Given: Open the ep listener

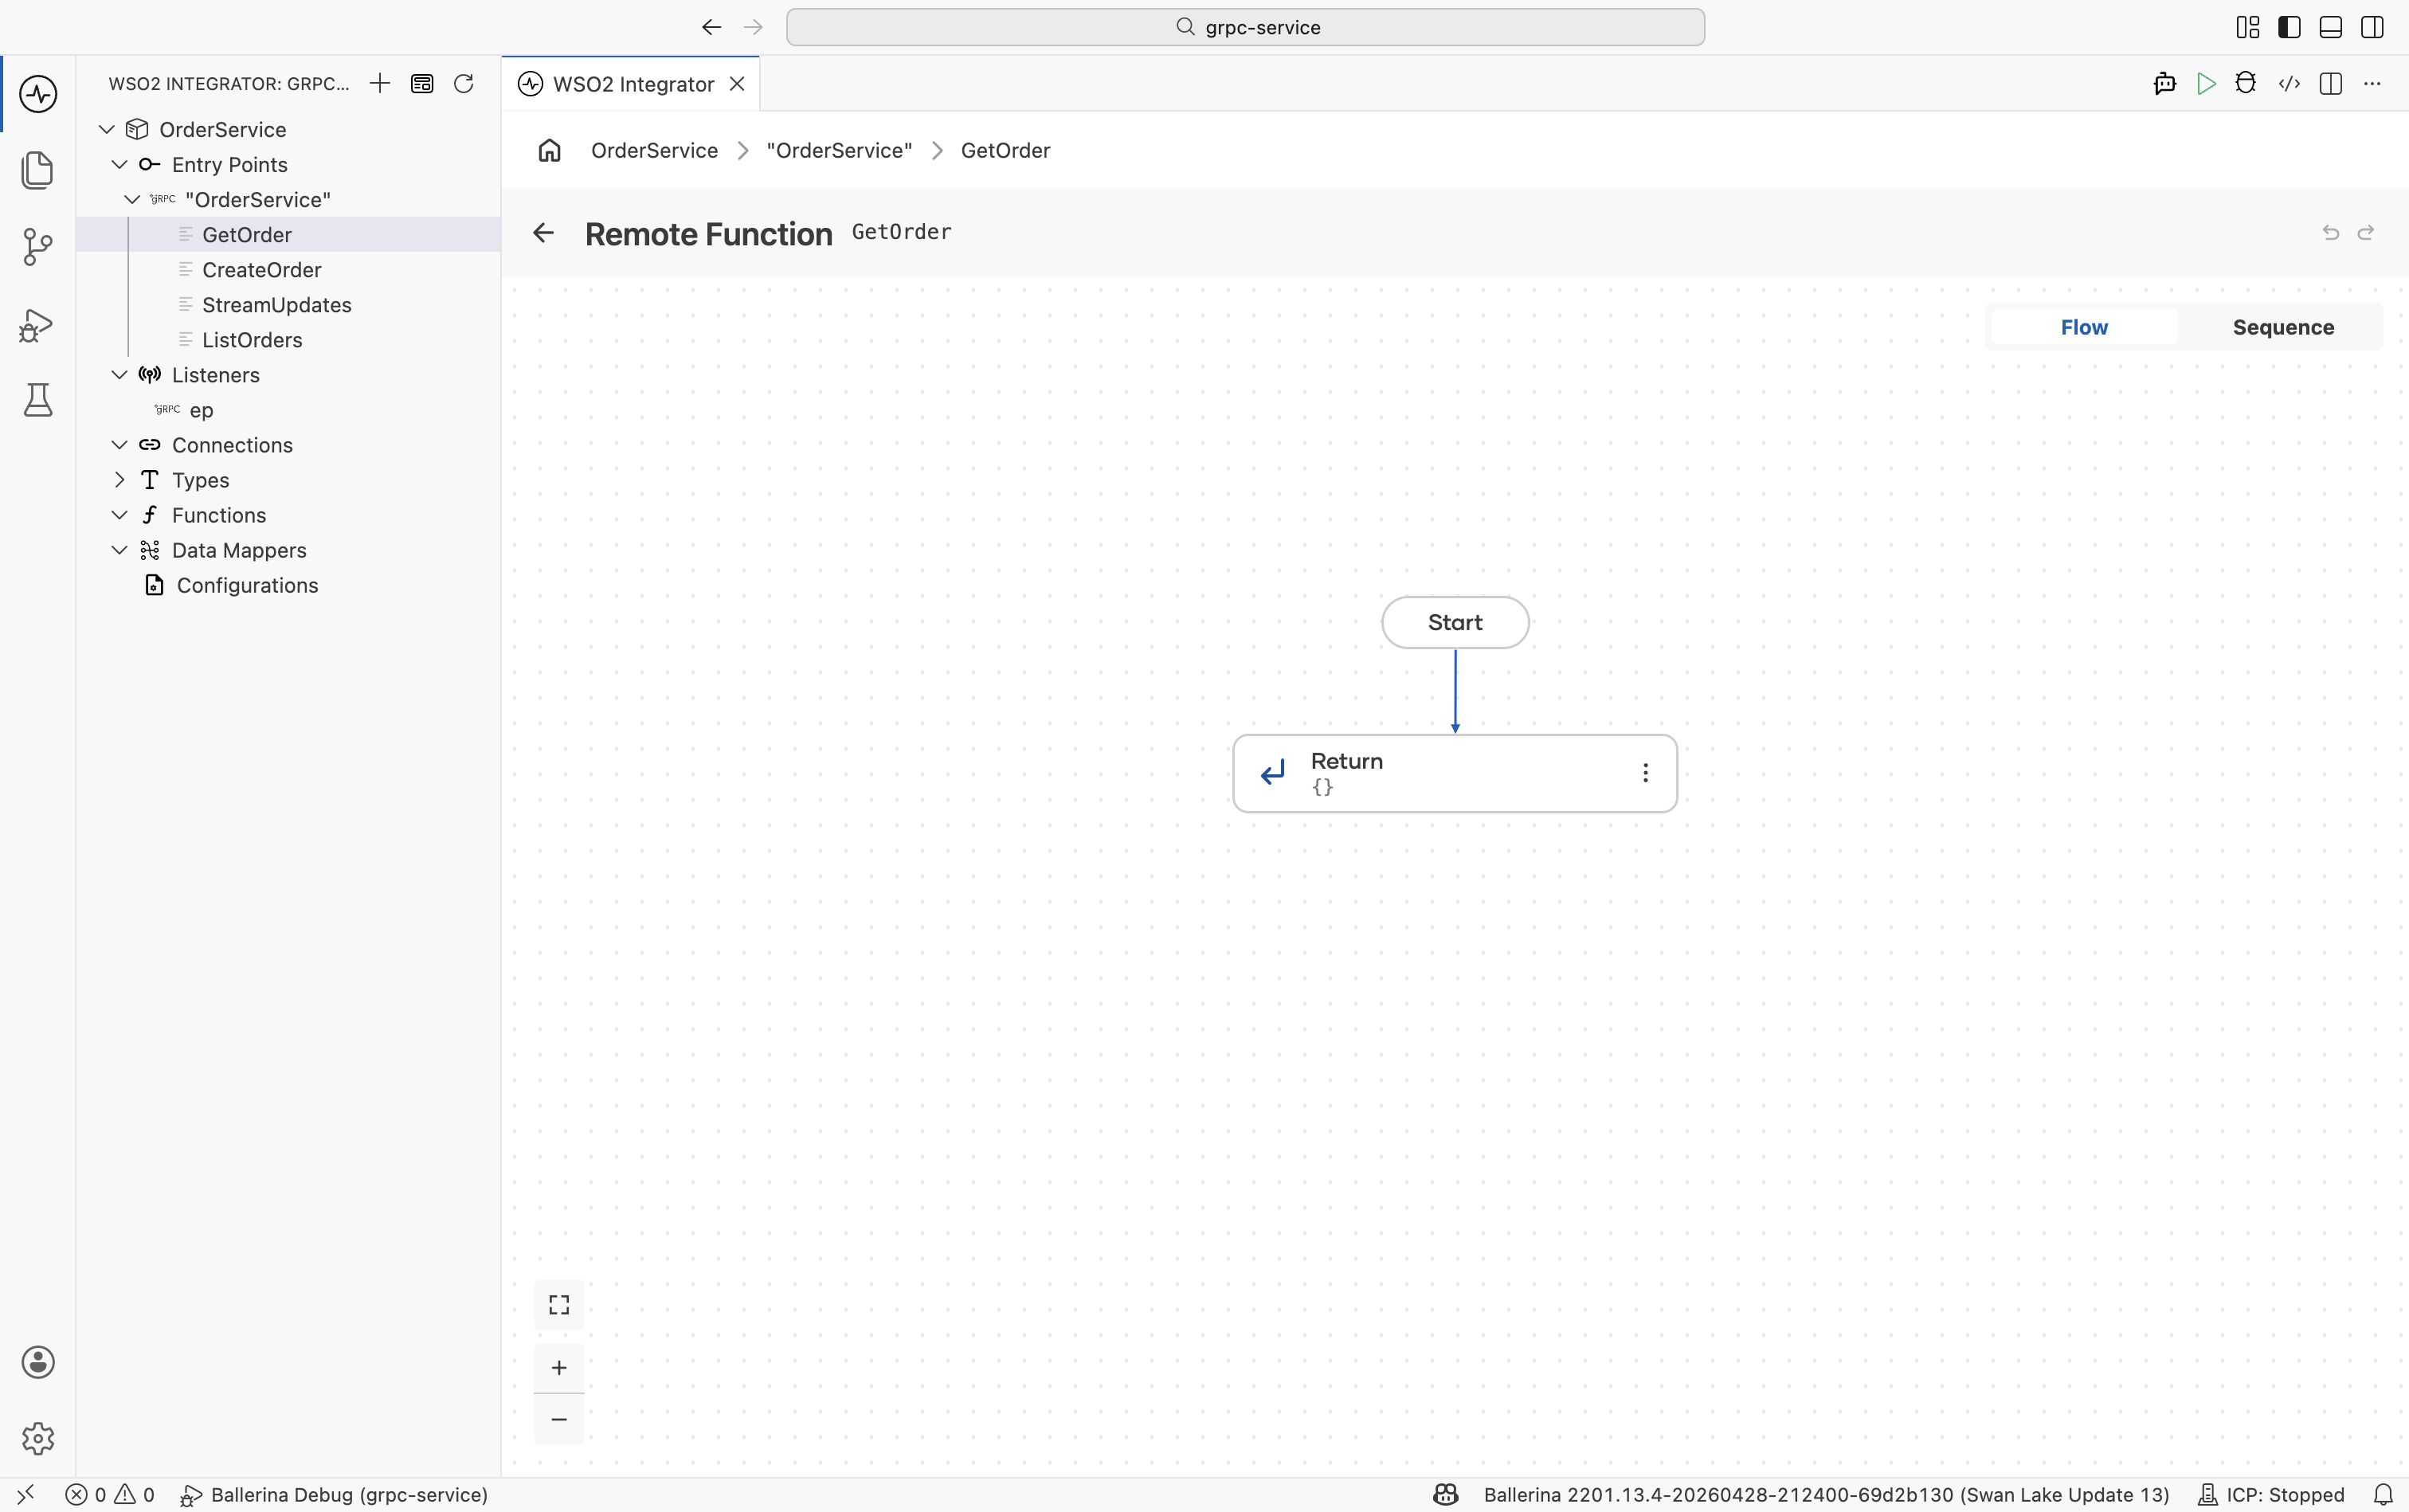Looking at the screenshot, I should (x=289, y=409).
